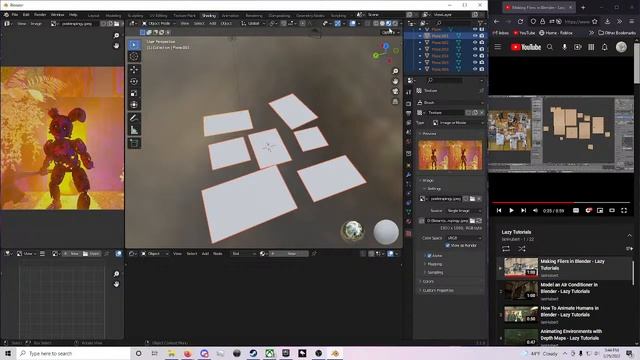Click the blue Z axis navigation gizmo ball
Viewport: 640px width, 360px height.
[x=386, y=46]
